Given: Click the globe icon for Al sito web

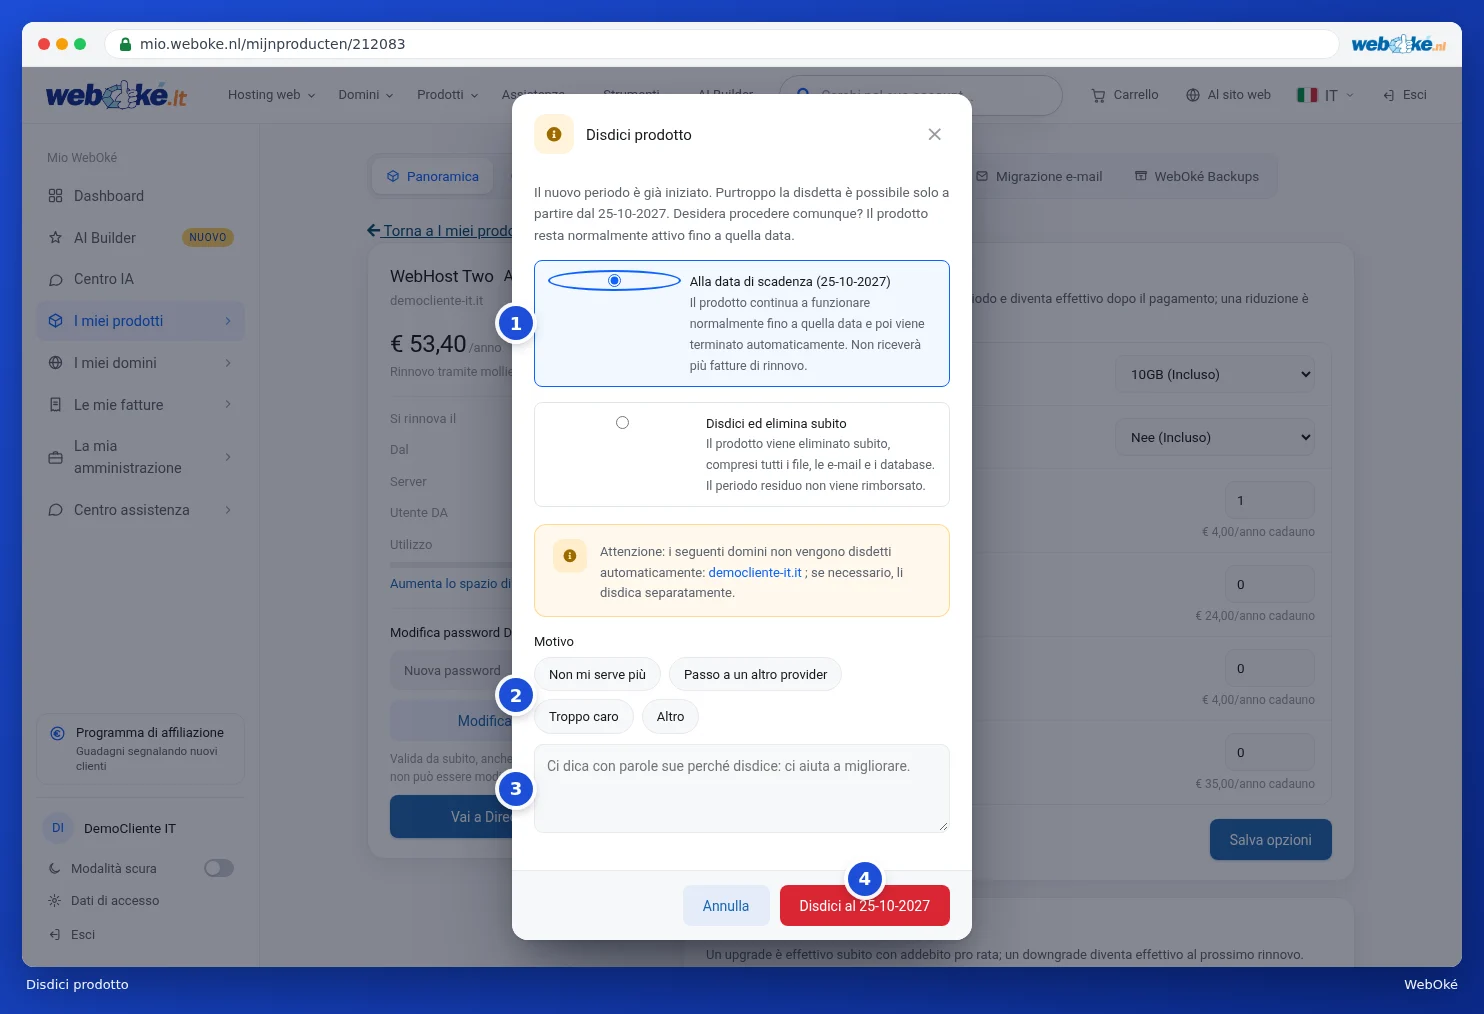Looking at the screenshot, I should [x=1193, y=95].
